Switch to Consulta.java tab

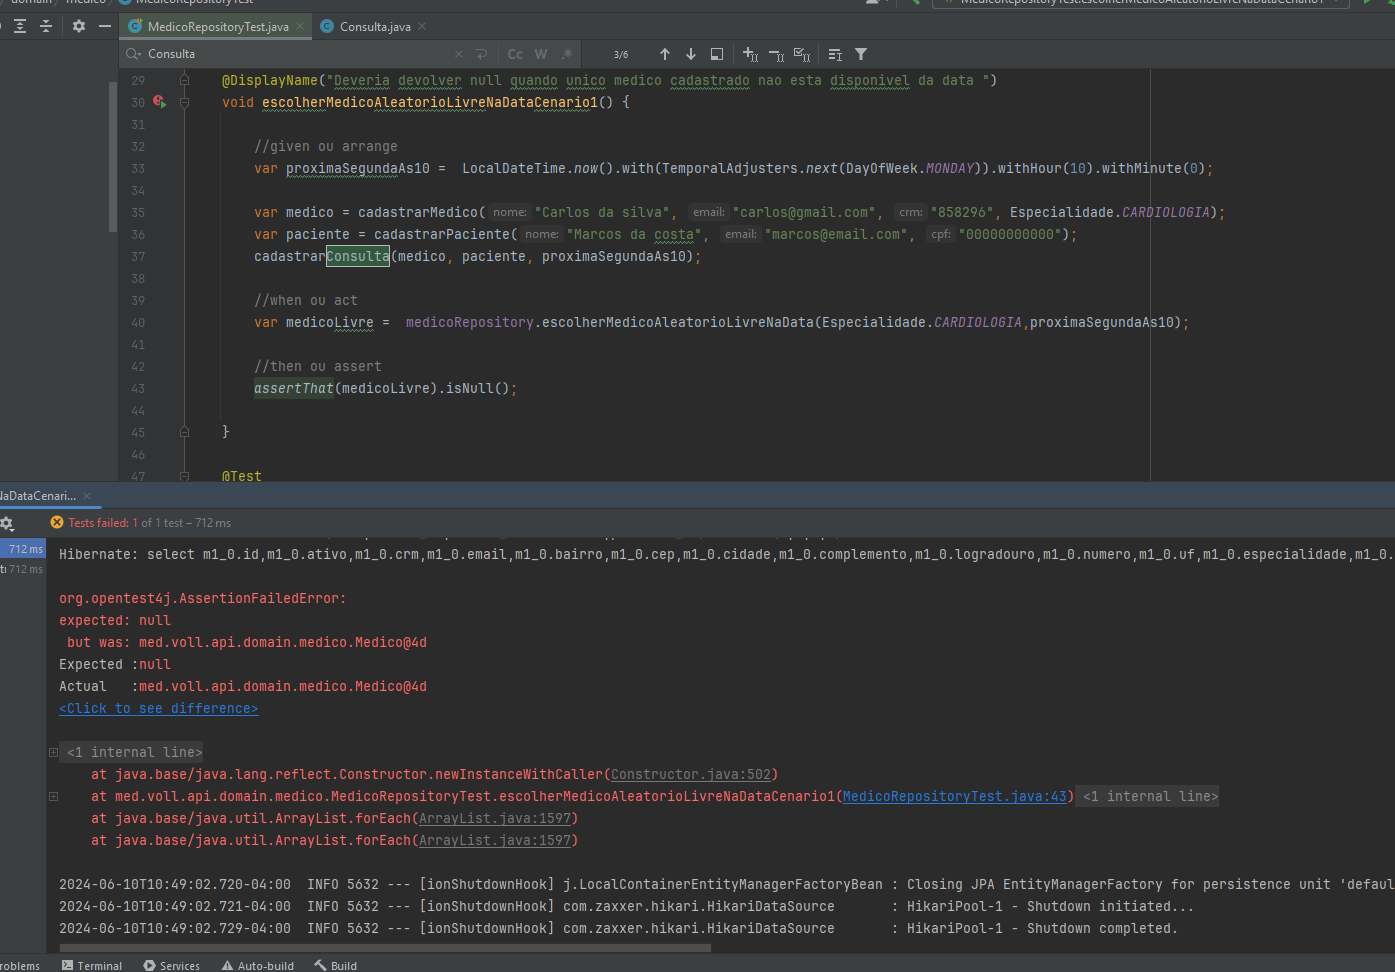375,27
